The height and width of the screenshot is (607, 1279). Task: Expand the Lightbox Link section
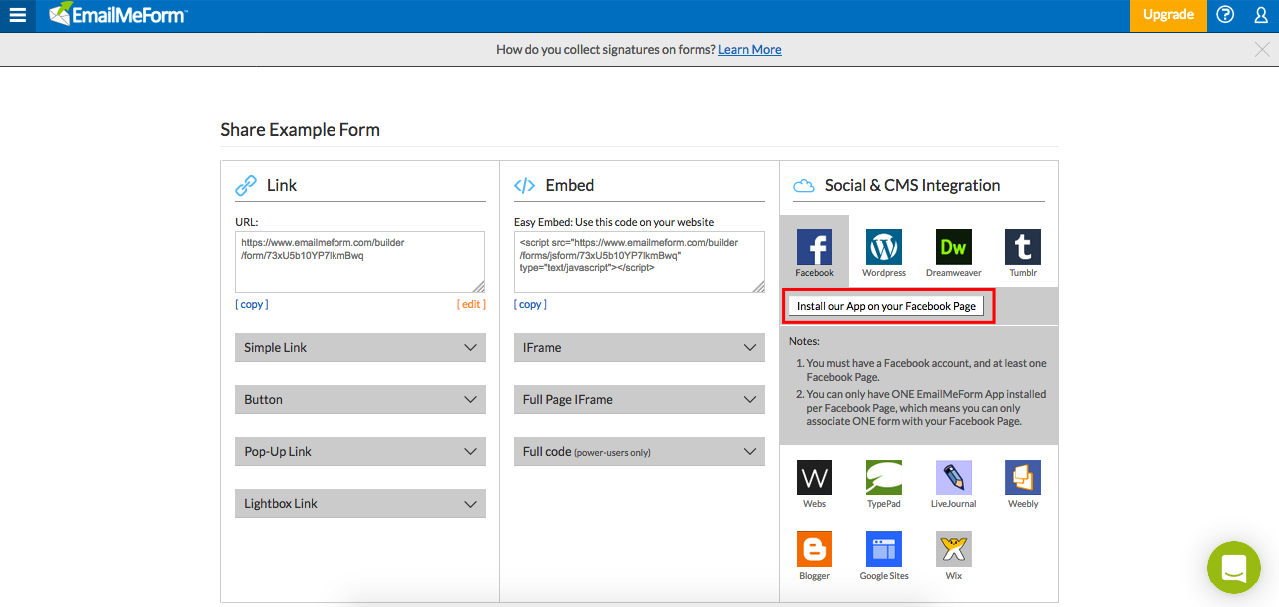[360, 504]
